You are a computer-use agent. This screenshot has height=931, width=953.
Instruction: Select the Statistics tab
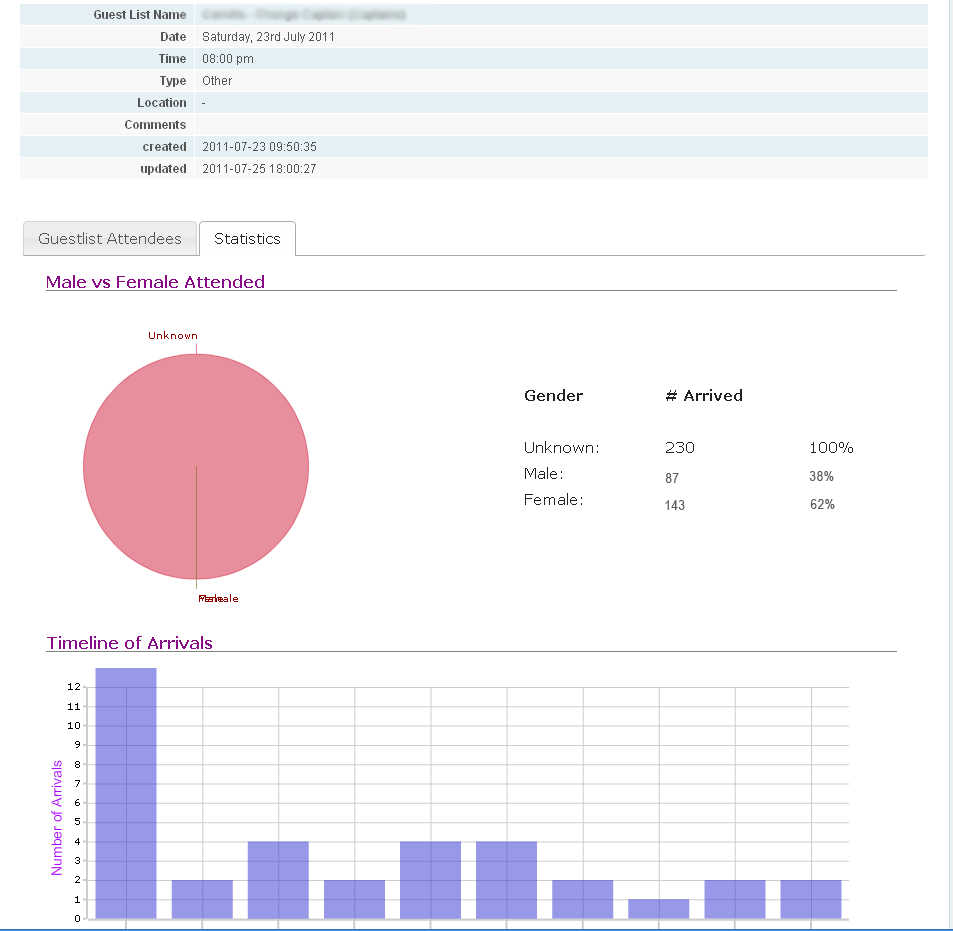click(247, 239)
